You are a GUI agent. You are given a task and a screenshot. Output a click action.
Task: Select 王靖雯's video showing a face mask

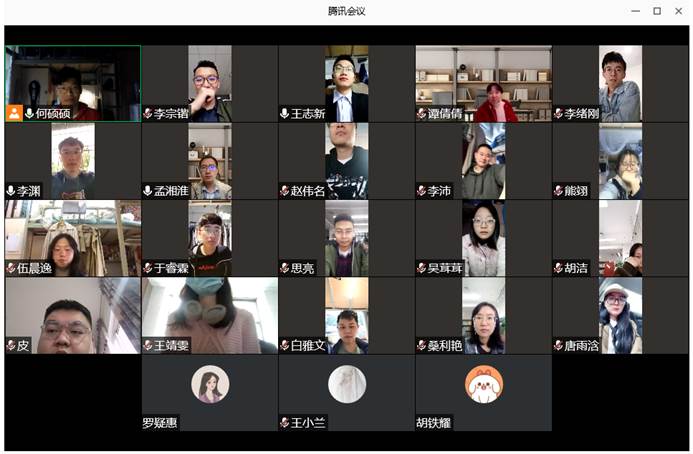[x=210, y=310]
